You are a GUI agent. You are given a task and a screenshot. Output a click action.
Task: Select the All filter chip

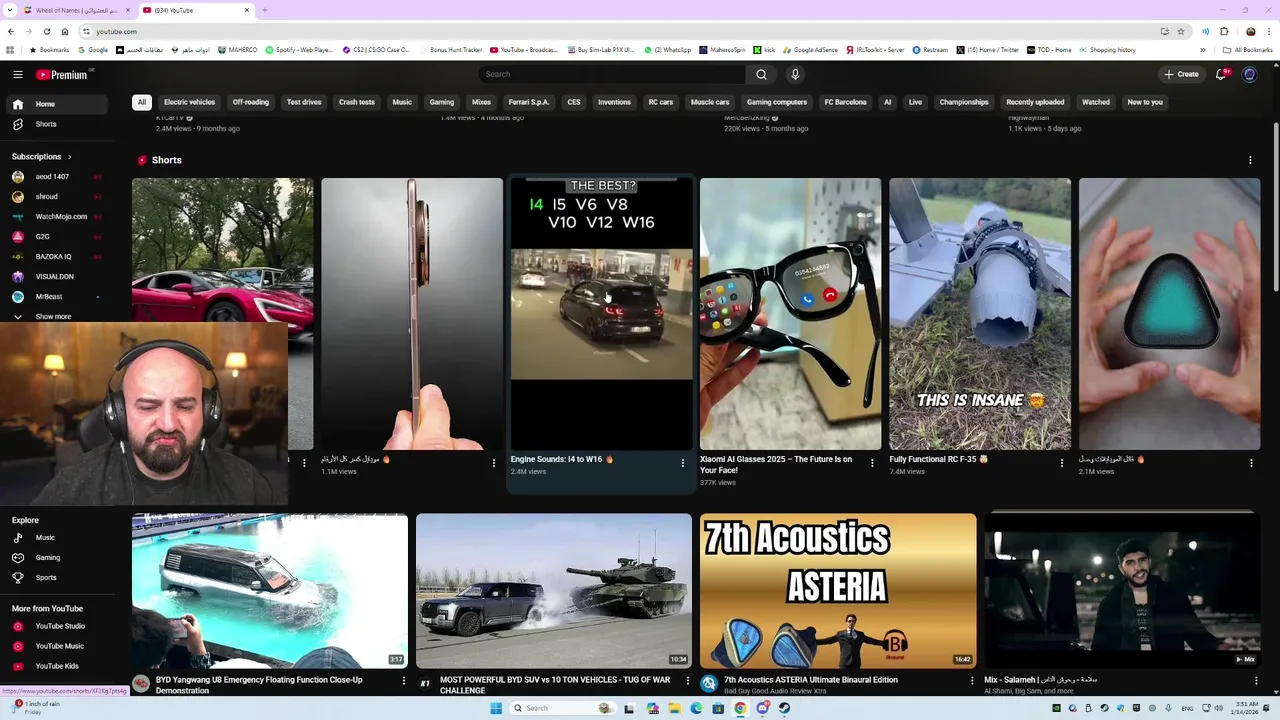coord(142,102)
